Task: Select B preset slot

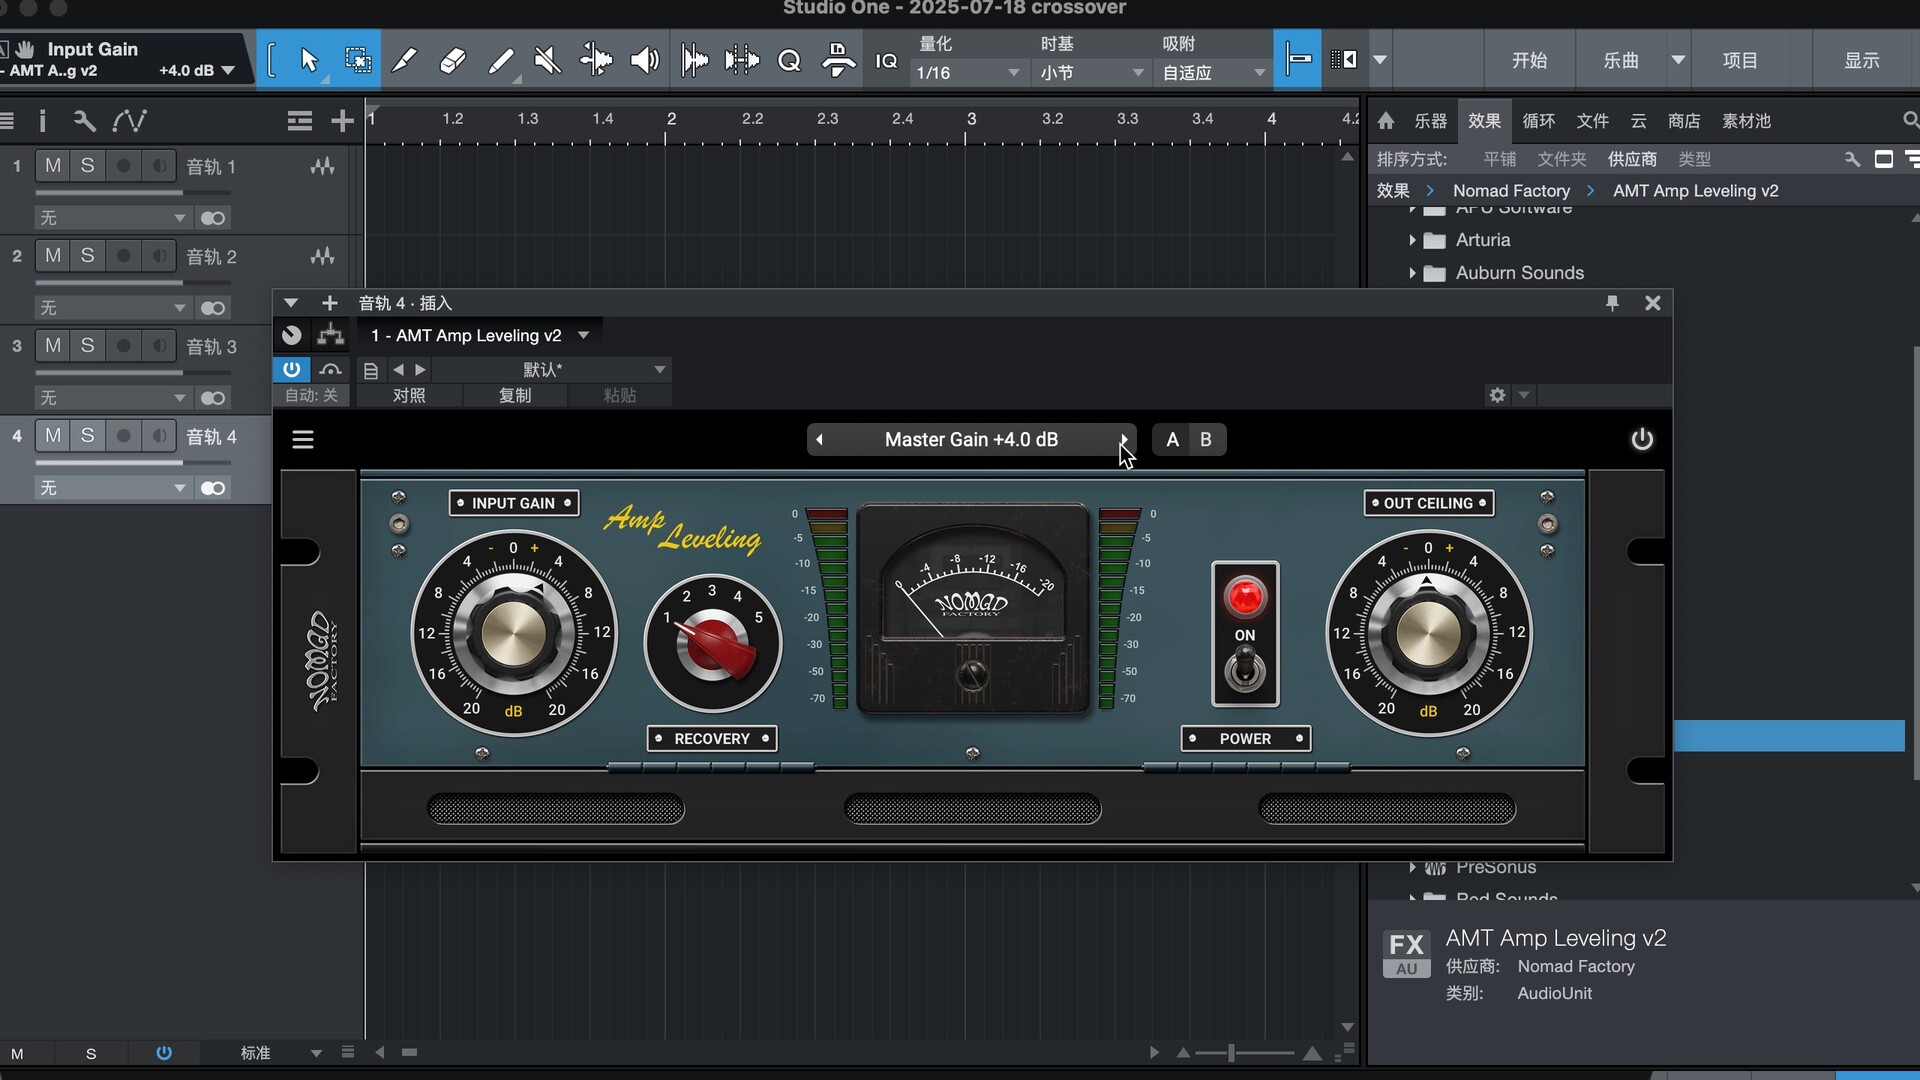Action: (x=1206, y=440)
